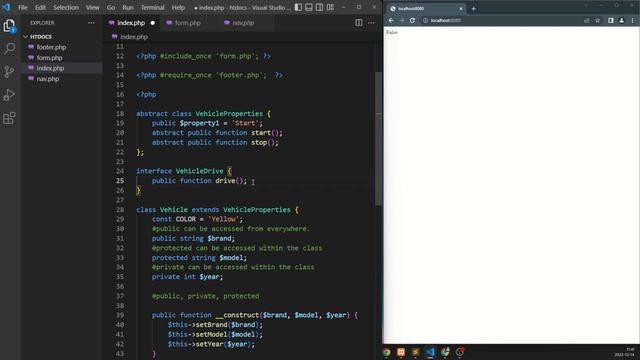Viewport: 640px width, 360px height.
Task: Open browser profile avatar icon
Action: pos(622,20)
